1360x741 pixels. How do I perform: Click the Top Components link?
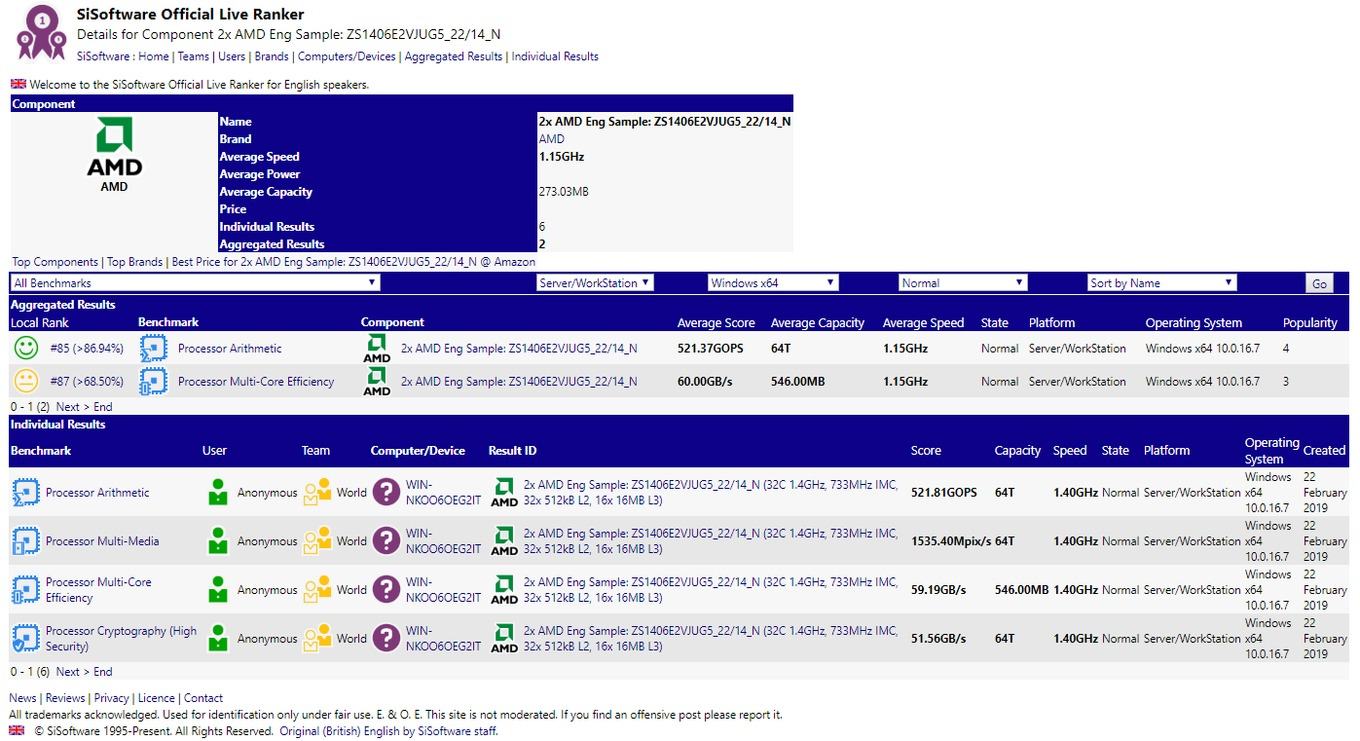55,262
